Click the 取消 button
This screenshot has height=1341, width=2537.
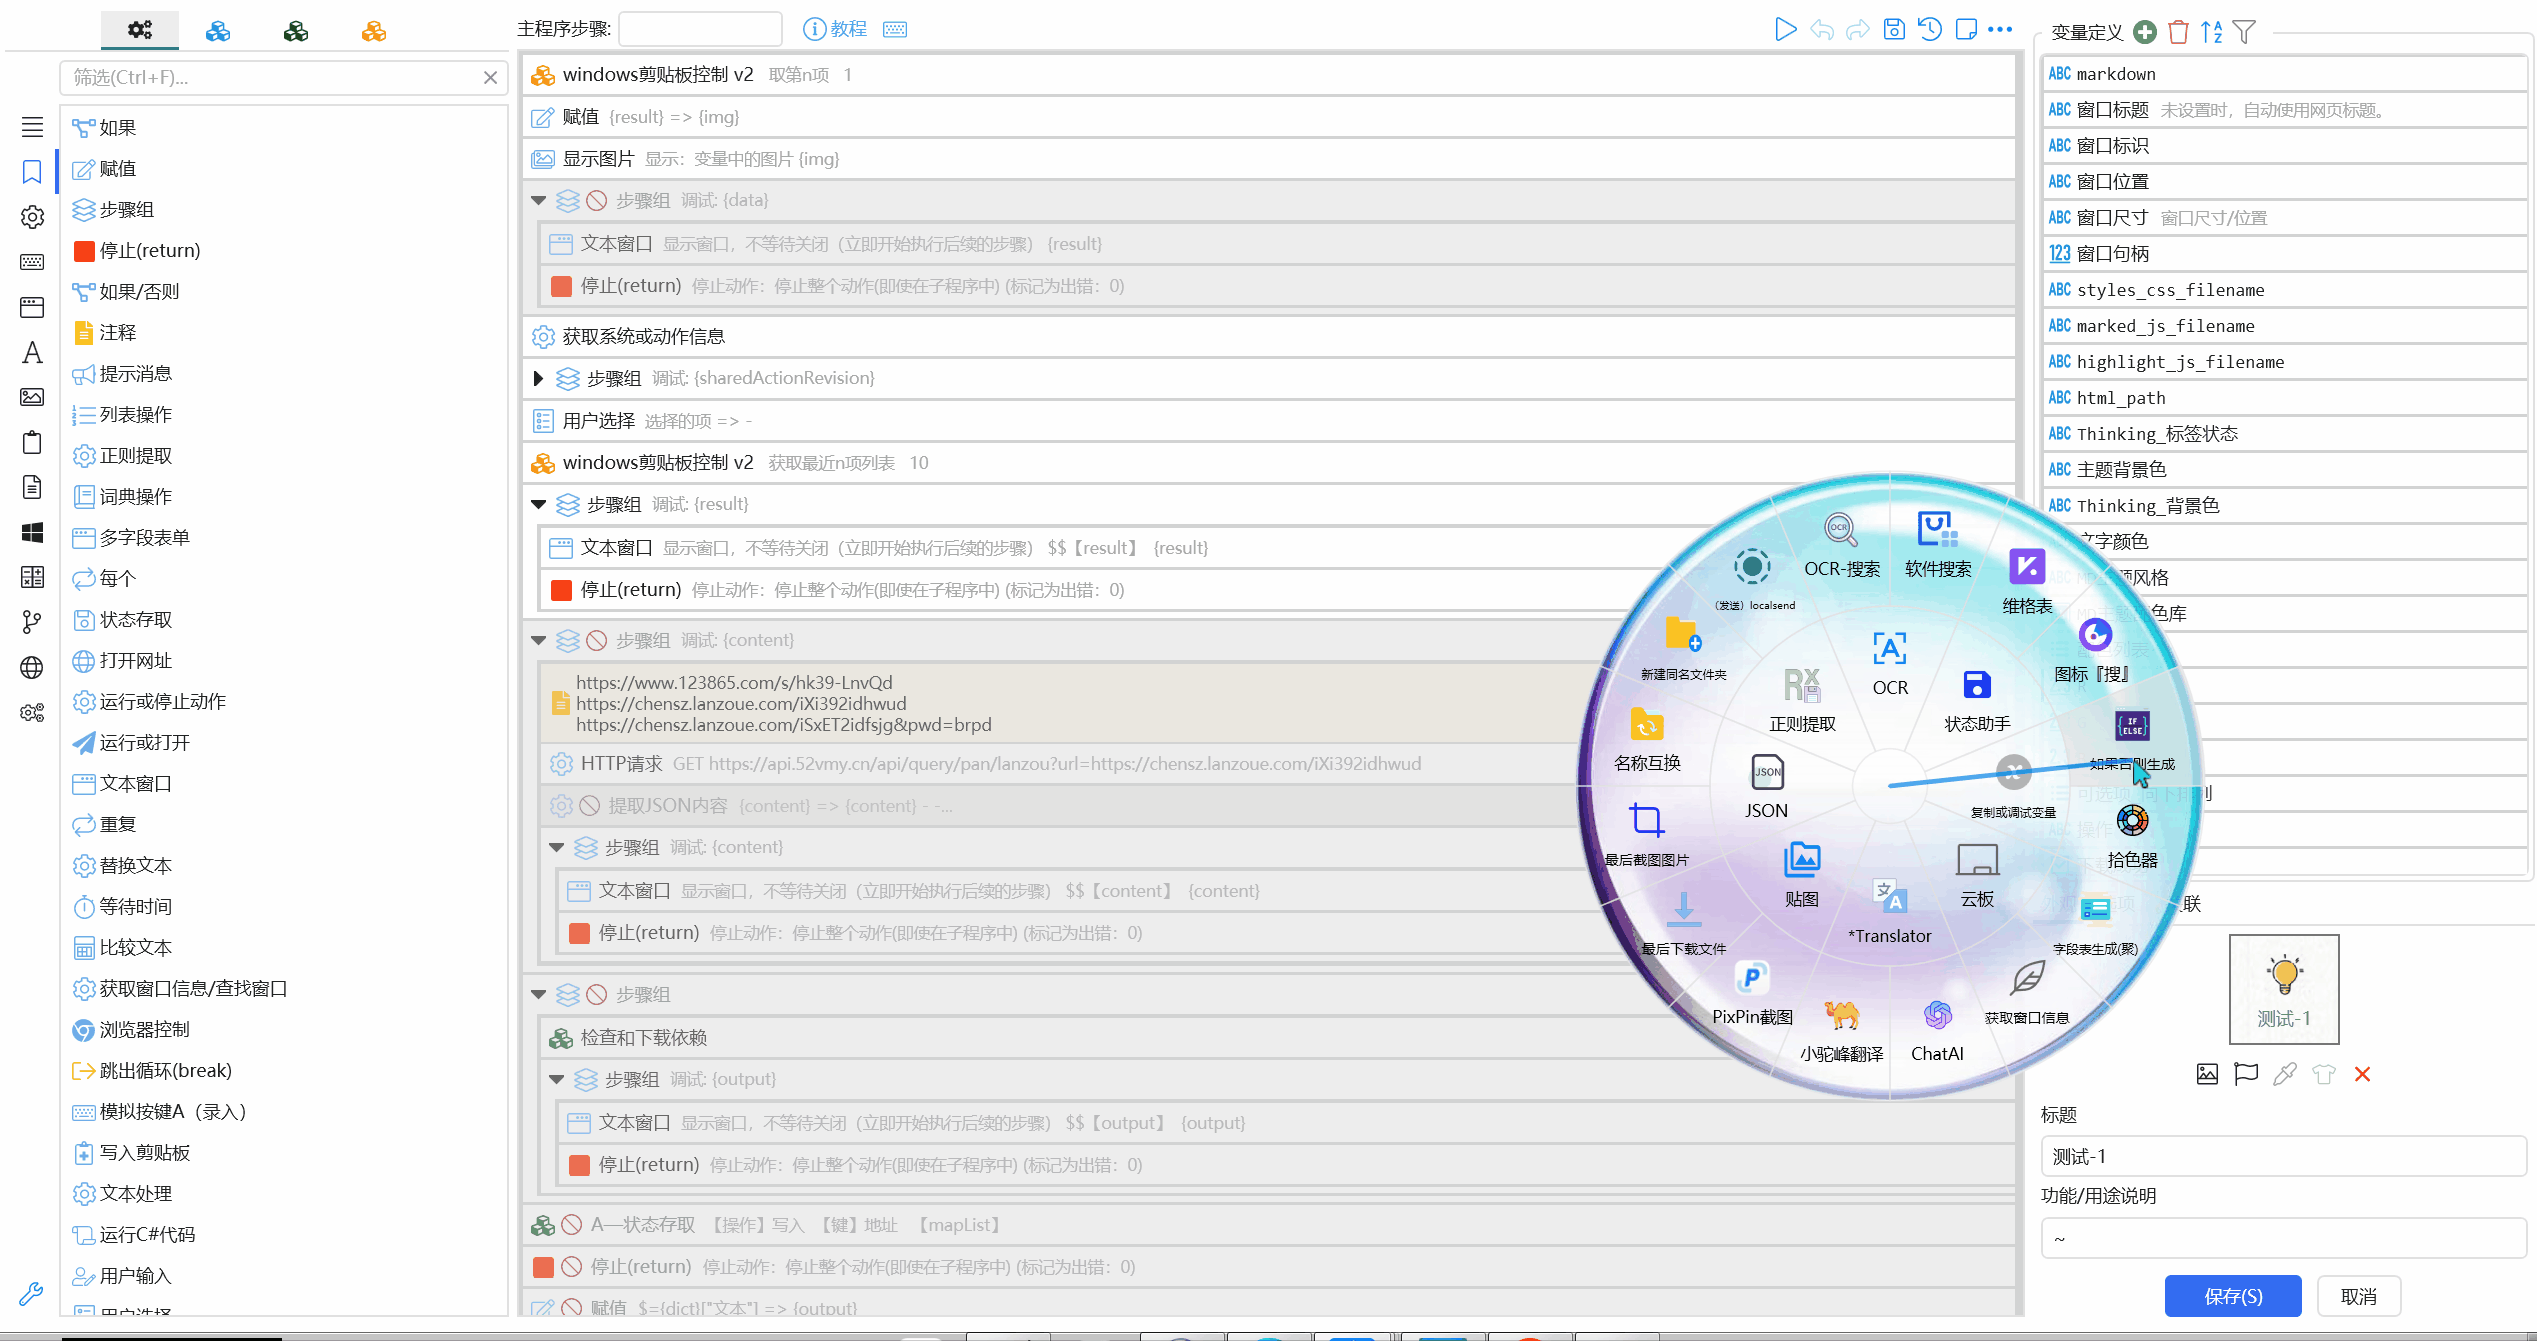2358,1296
